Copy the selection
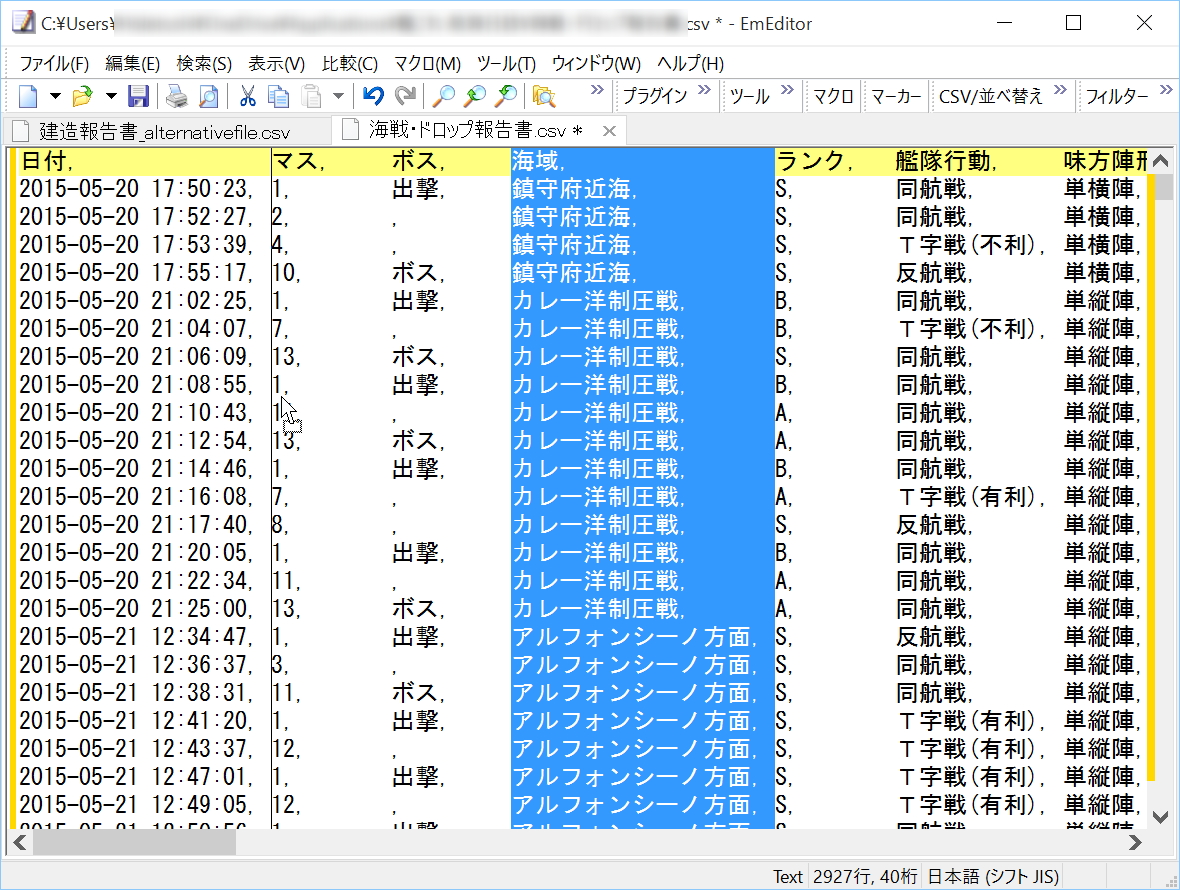The height and width of the screenshot is (890, 1180). (x=280, y=96)
